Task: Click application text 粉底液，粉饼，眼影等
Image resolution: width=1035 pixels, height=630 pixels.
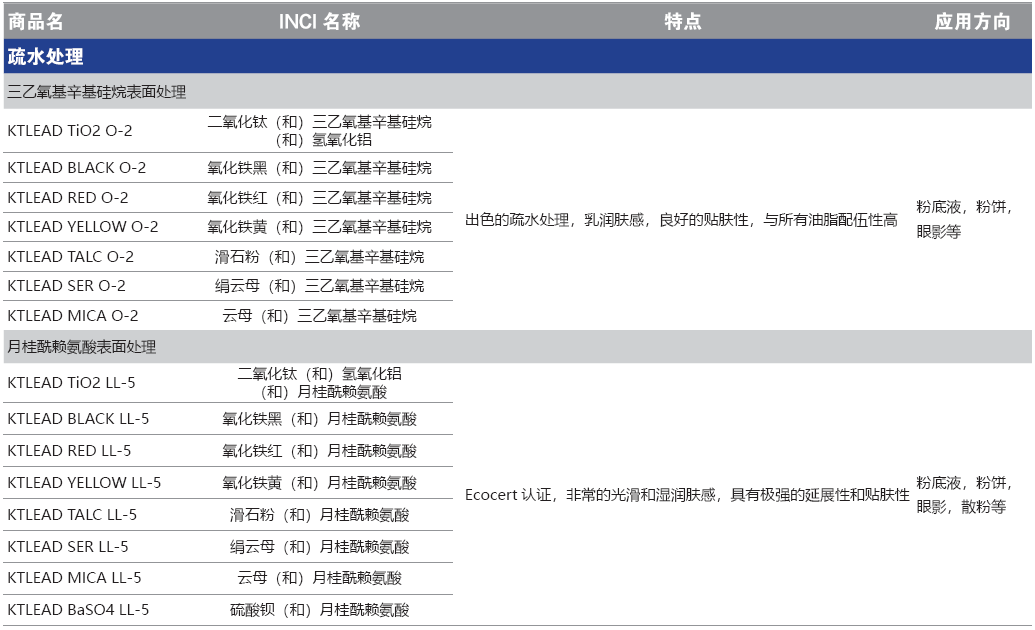Action: click(964, 219)
